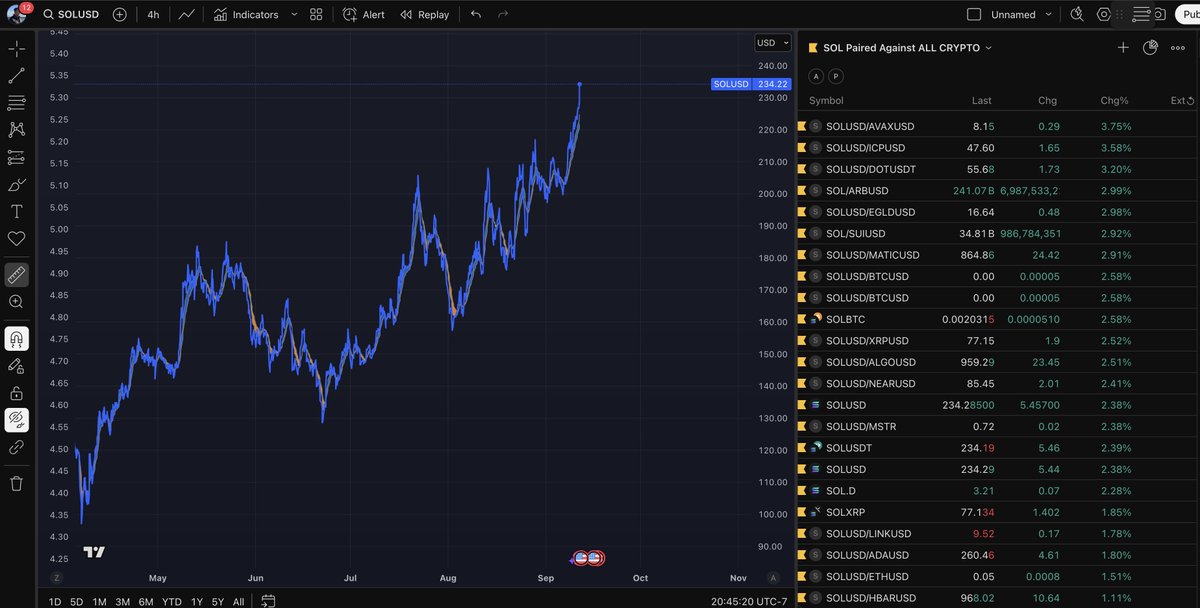Screen dimensions: 1200x608
Task: Open the Fibonacci retracement tools
Action: pyautogui.click(x=17, y=103)
